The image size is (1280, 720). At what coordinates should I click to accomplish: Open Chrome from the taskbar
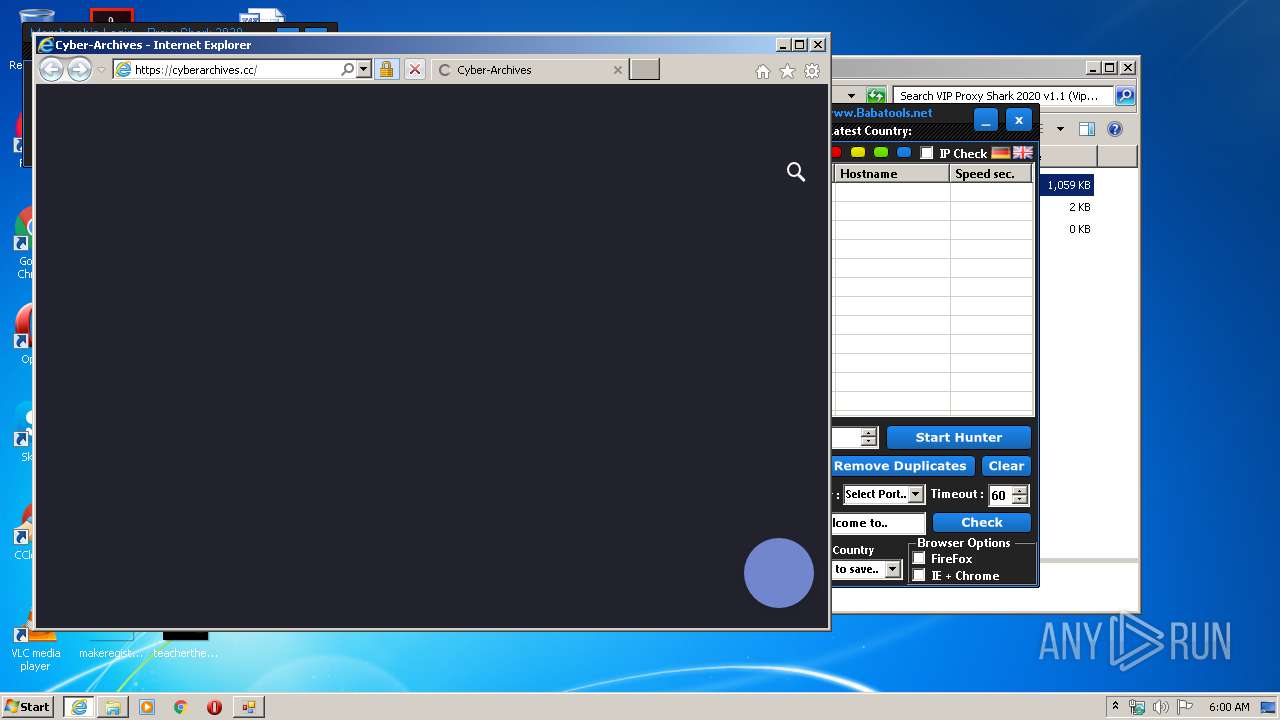click(181, 707)
